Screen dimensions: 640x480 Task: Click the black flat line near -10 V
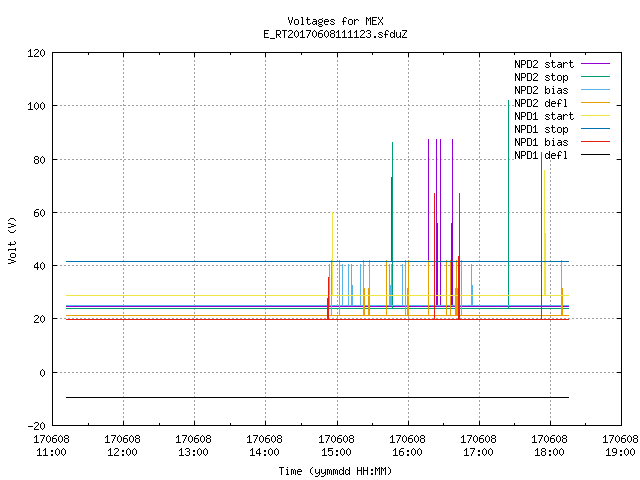coord(317,397)
